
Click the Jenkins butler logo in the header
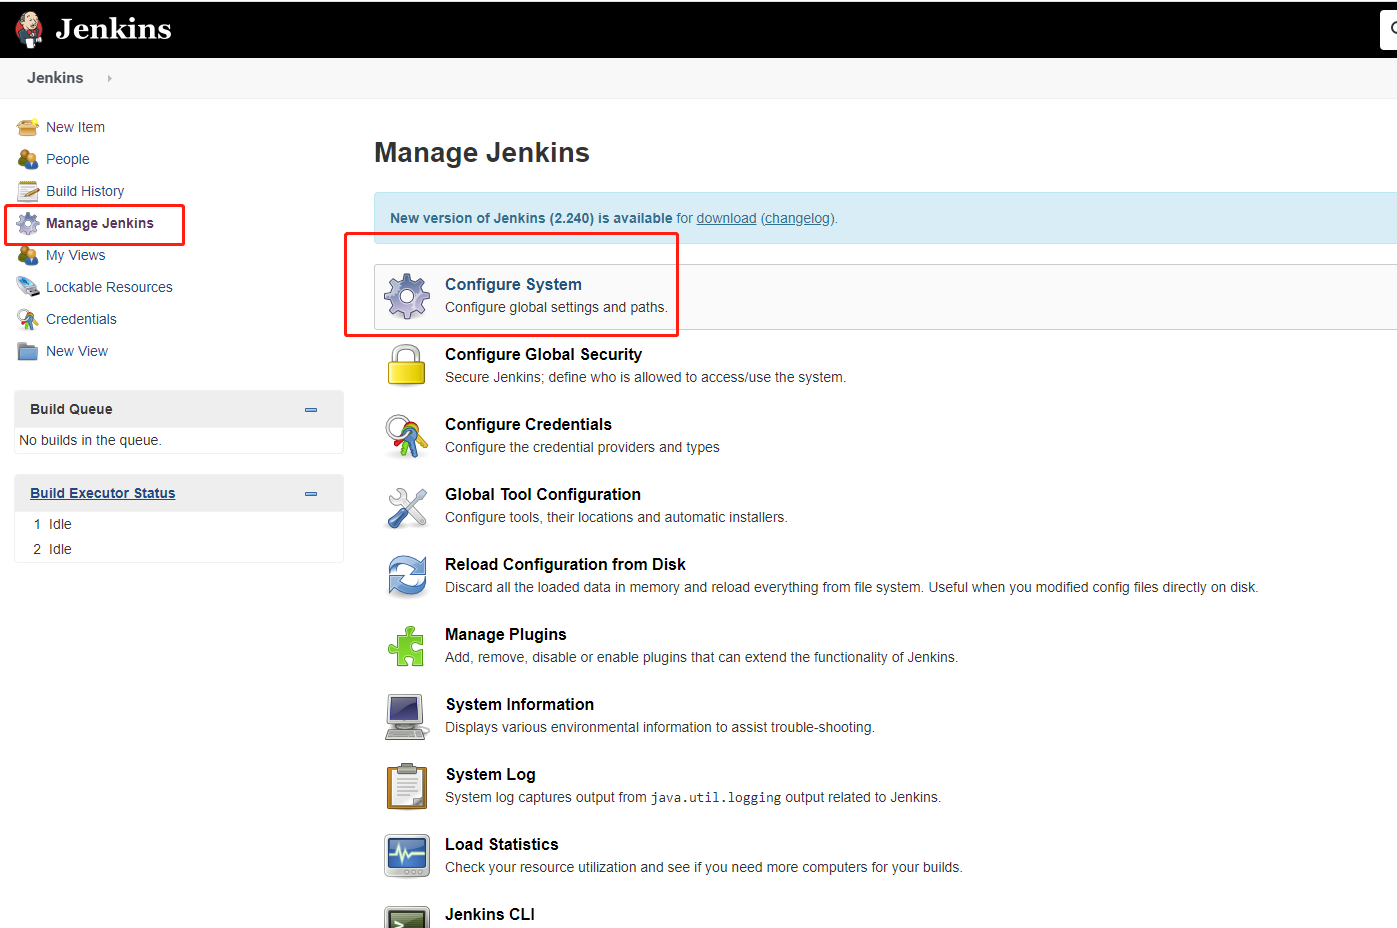29,28
